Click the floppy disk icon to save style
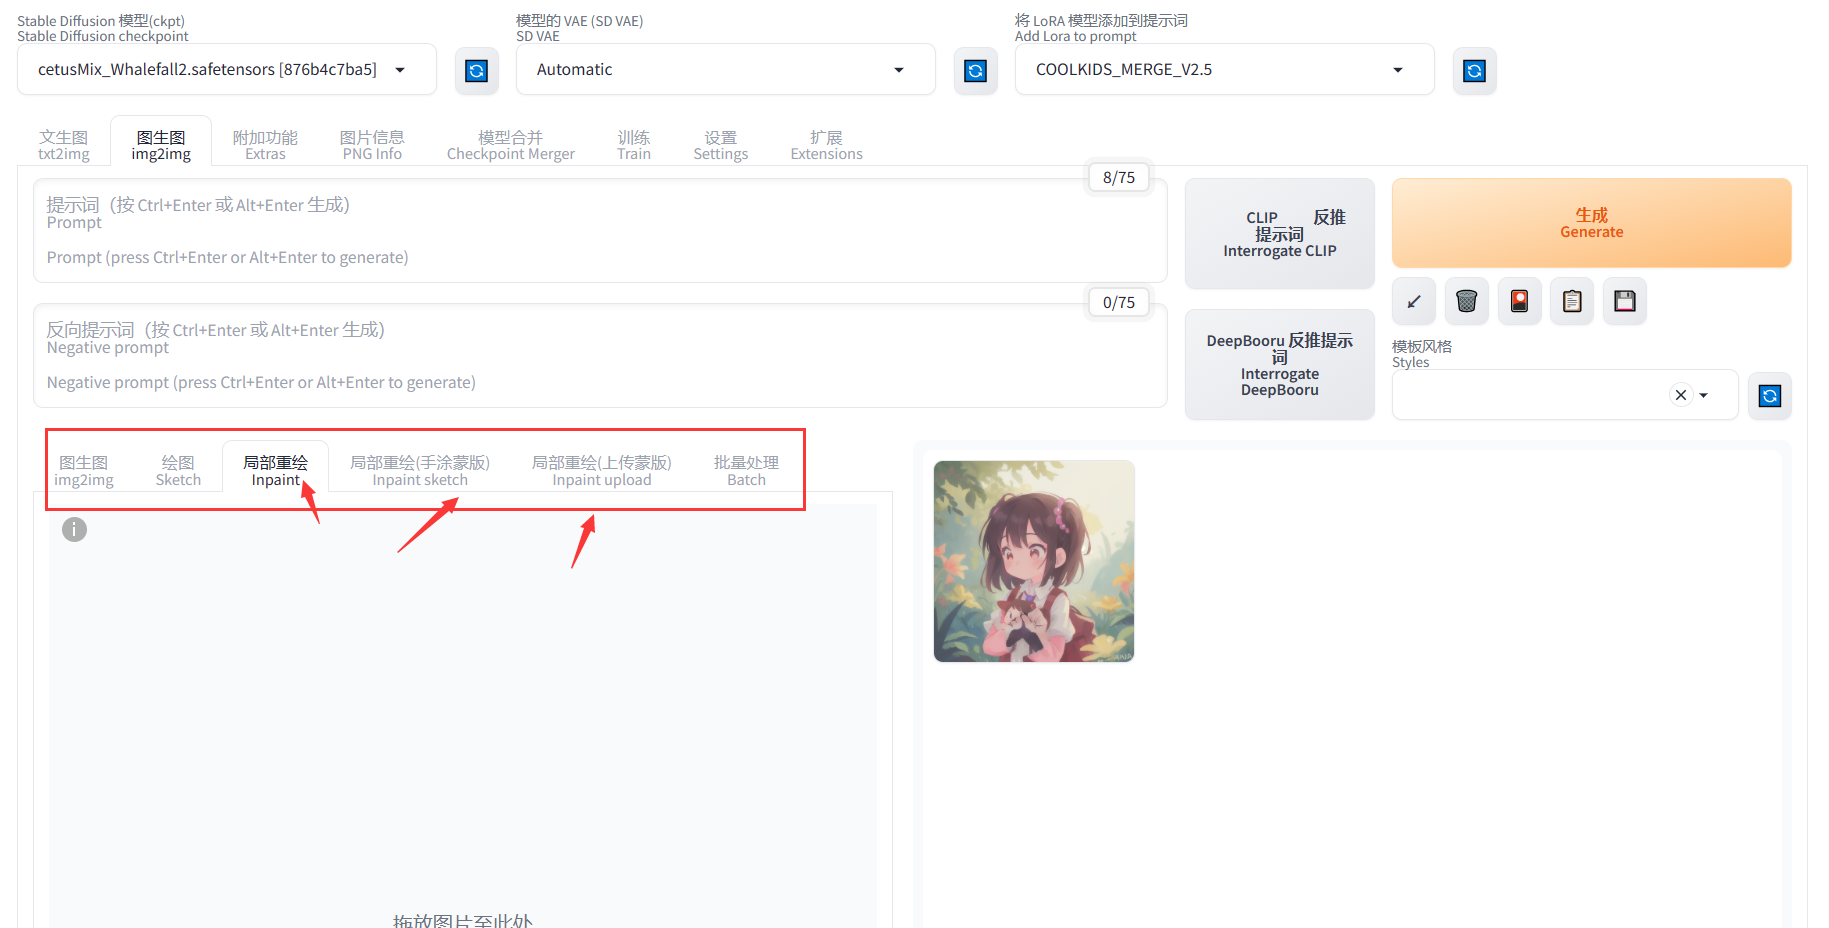This screenshot has height=928, width=1829. click(1625, 301)
